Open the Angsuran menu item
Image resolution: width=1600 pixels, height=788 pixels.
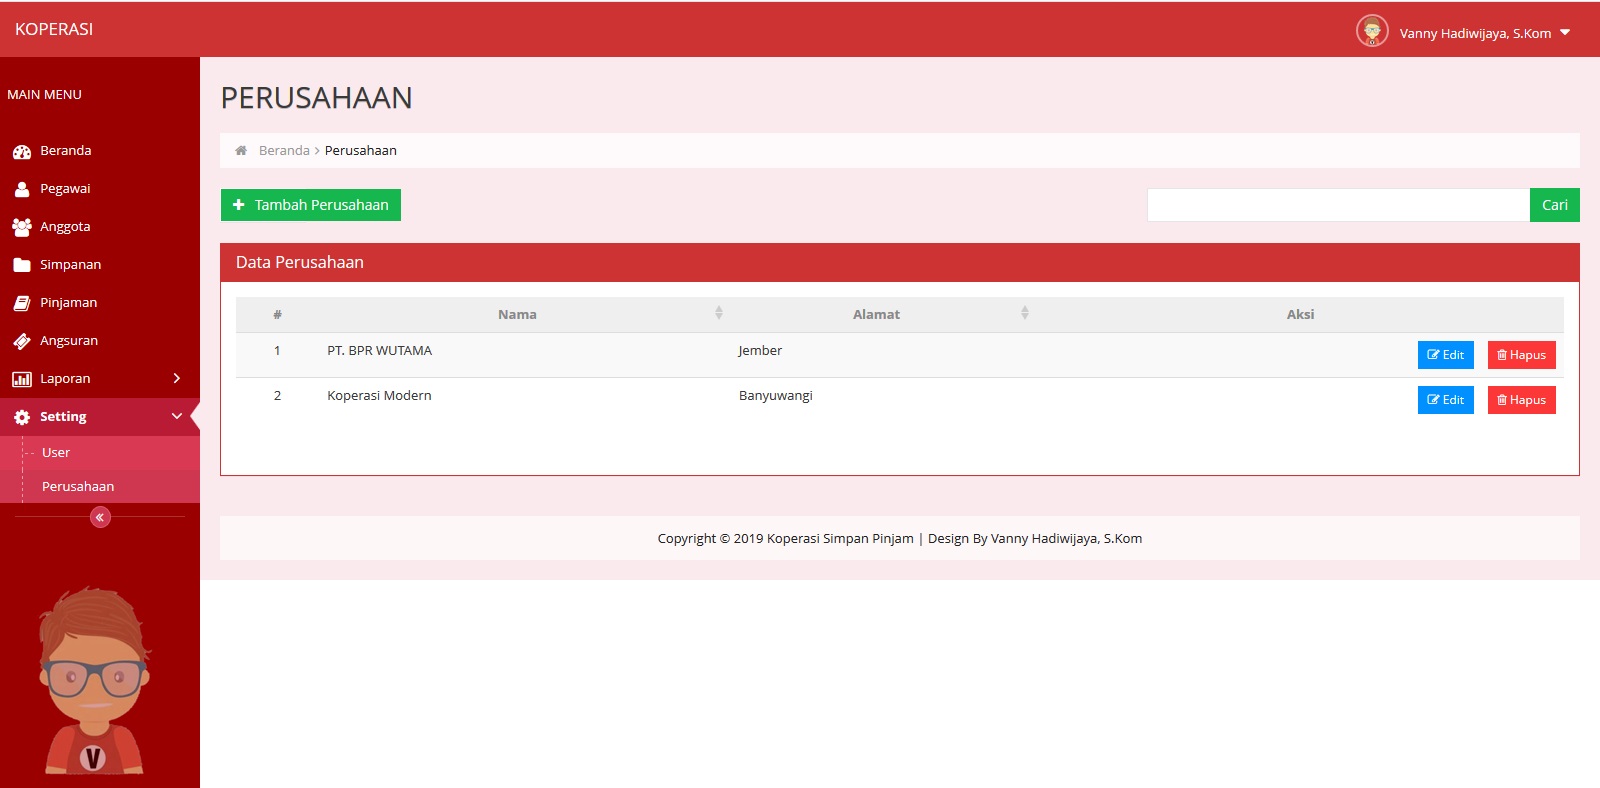click(100, 340)
